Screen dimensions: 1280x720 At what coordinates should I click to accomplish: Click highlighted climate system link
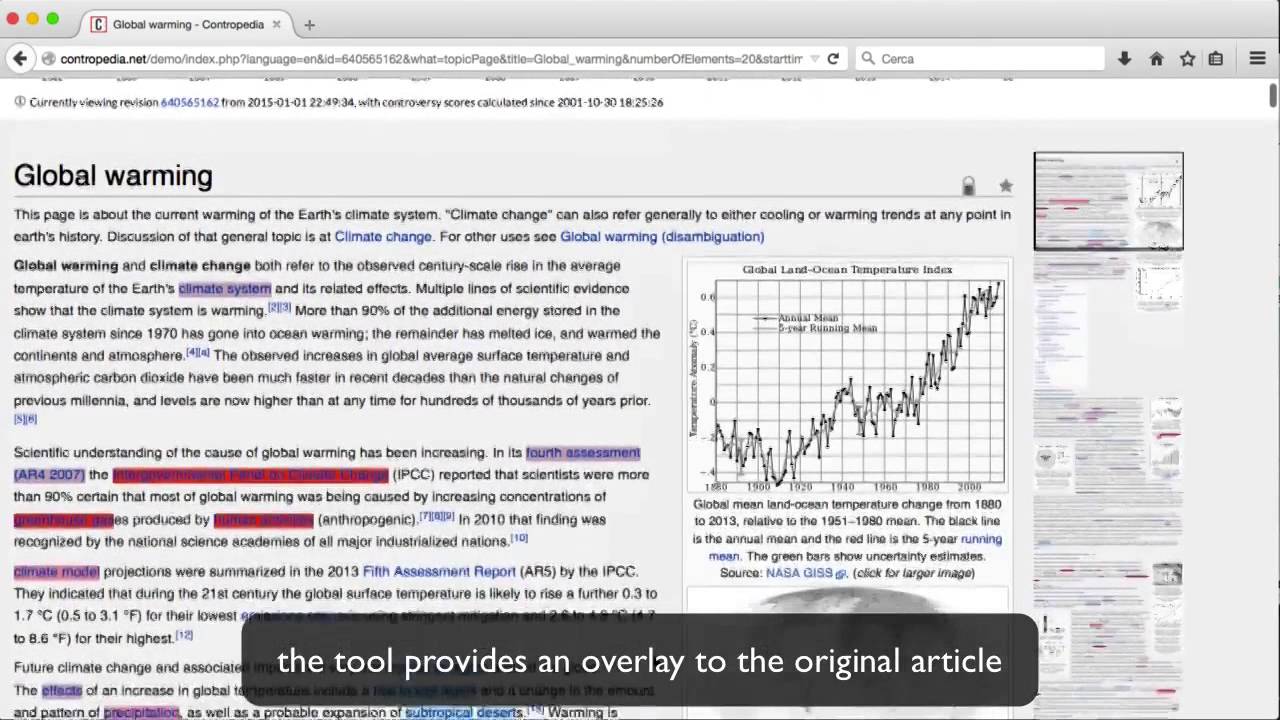click(225, 289)
